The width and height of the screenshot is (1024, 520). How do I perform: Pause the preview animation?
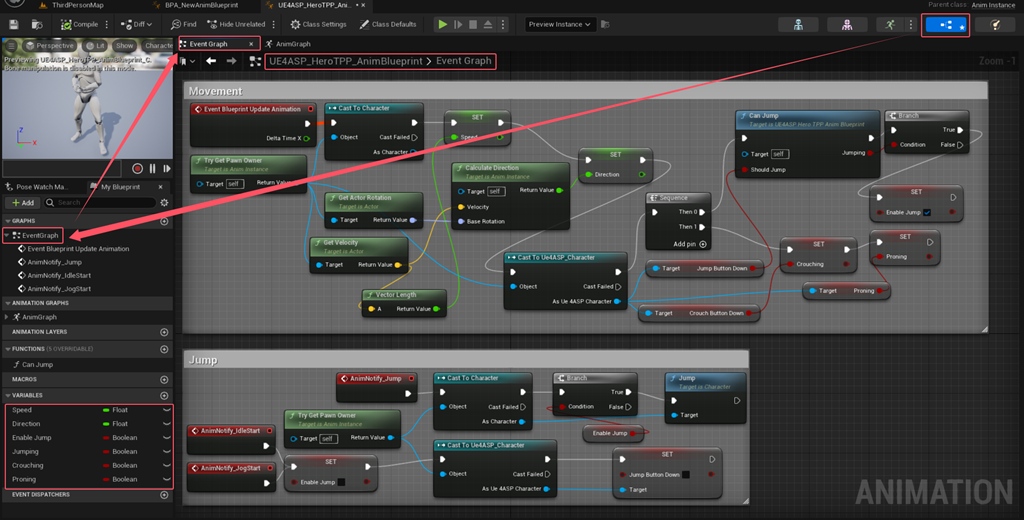[x=152, y=169]
